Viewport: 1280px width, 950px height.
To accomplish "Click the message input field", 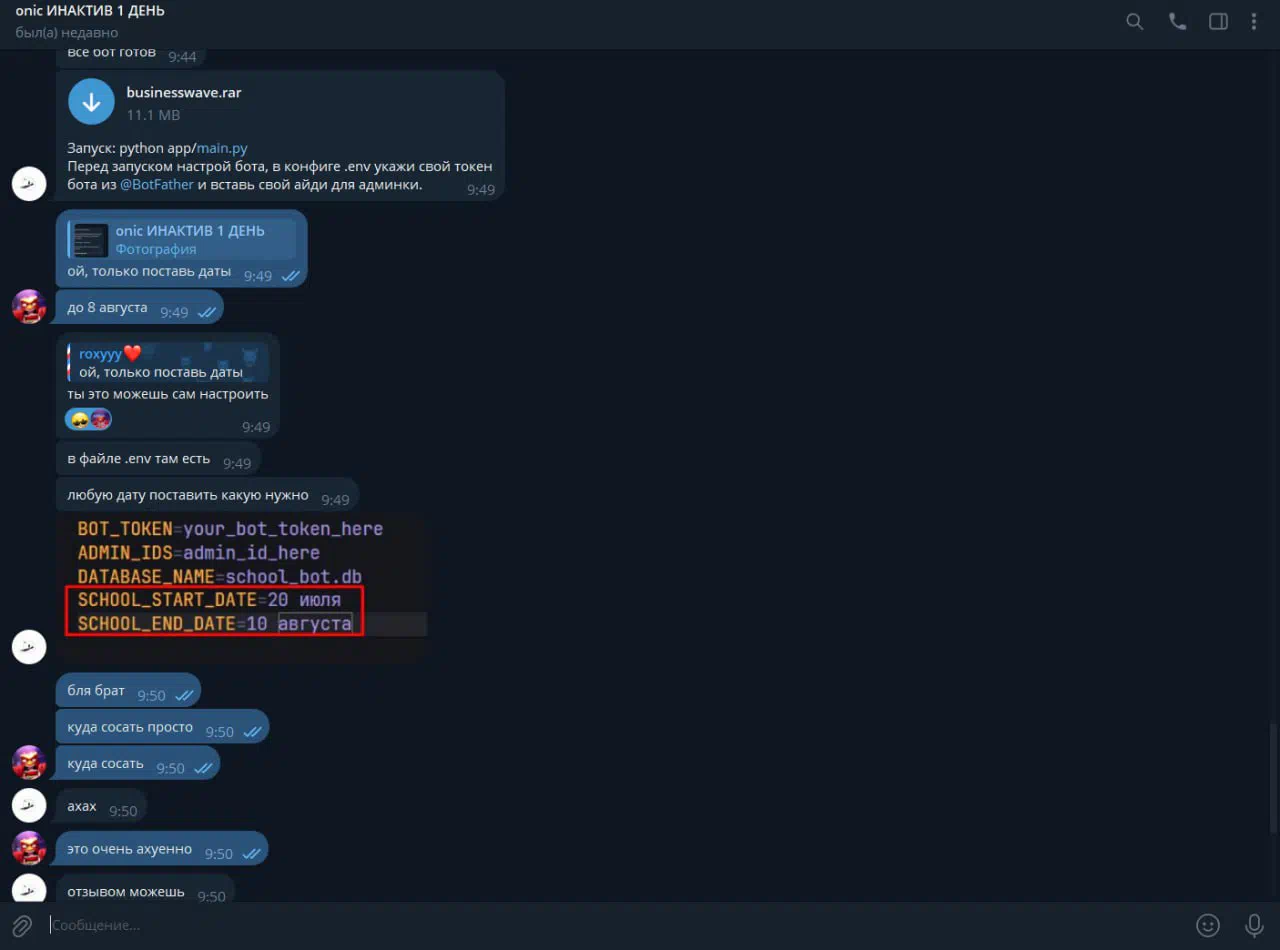I will pyautogui.click(x=615, y=925).
